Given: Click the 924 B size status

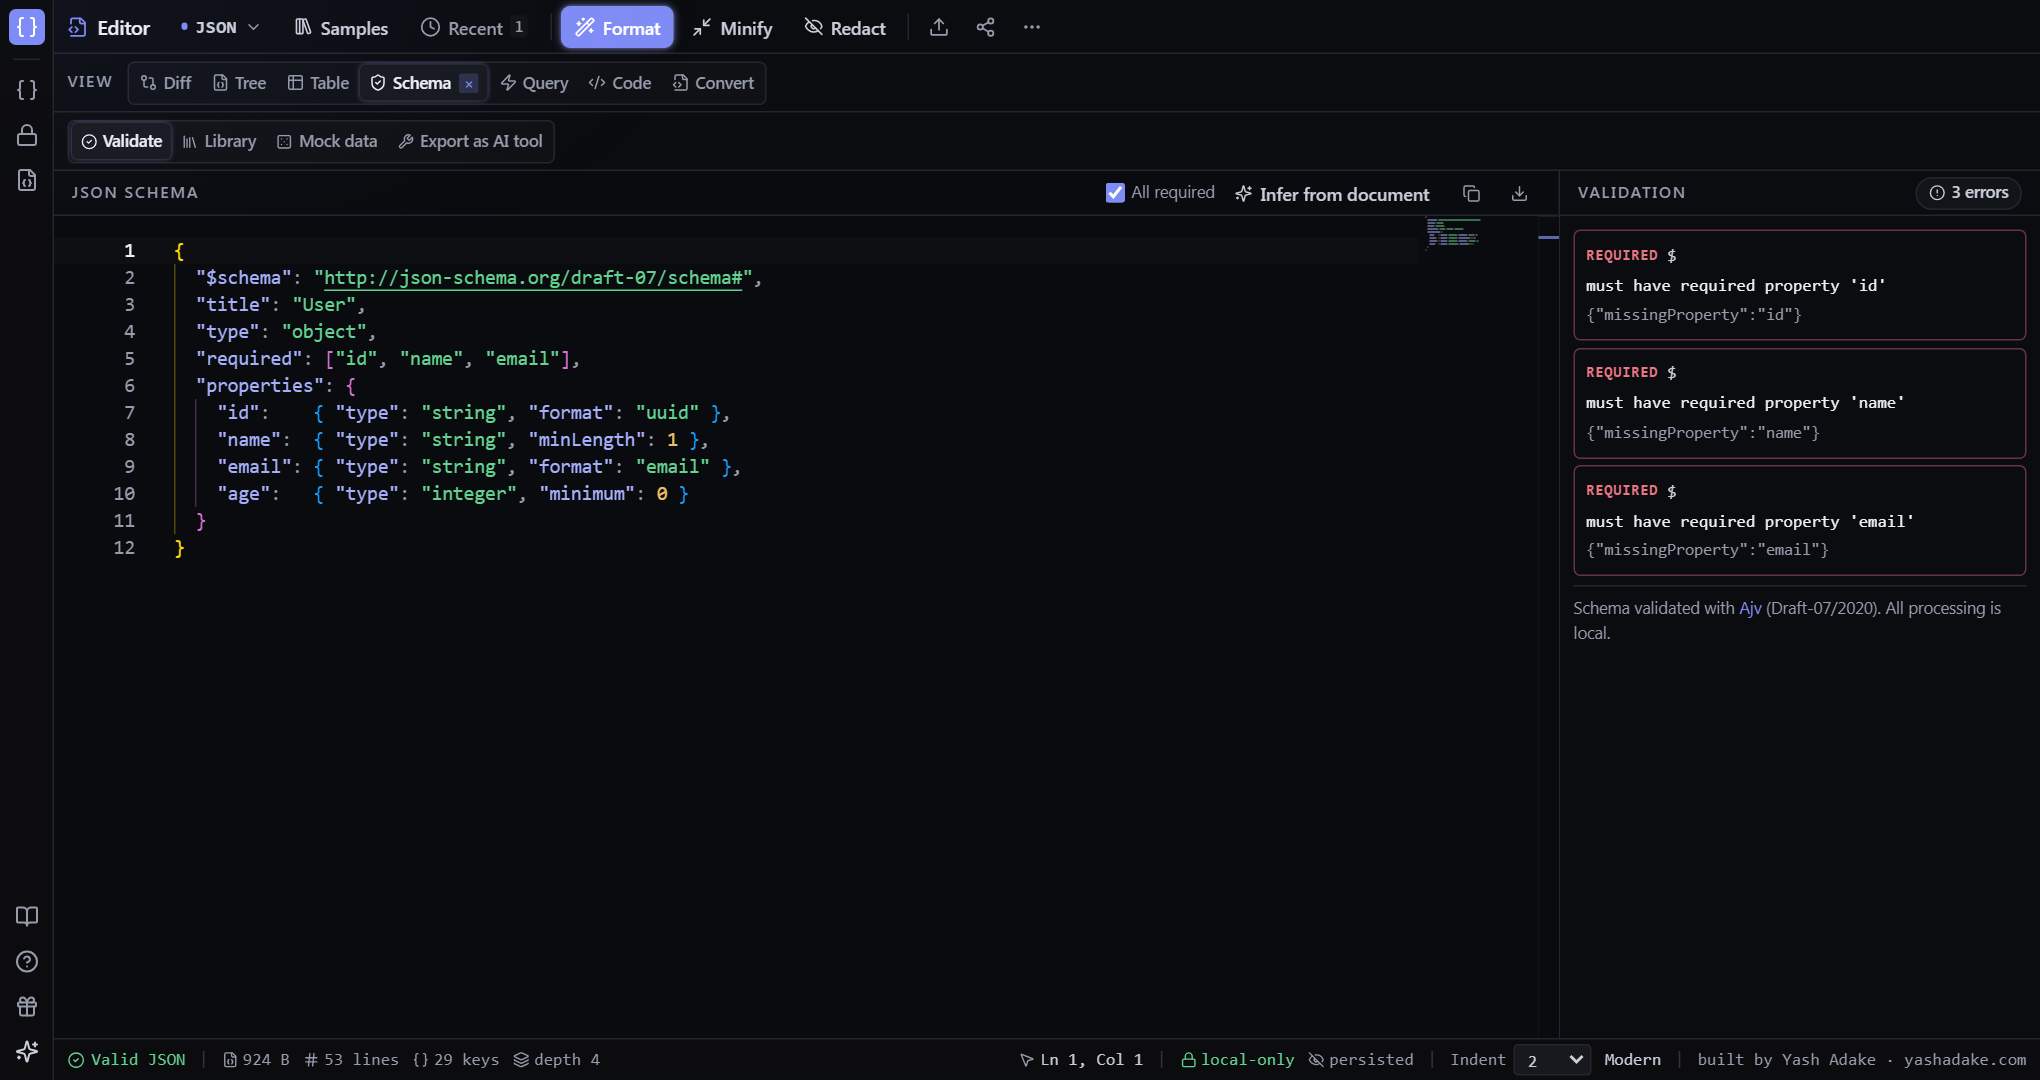Looking at the screenshot, I should tap(256, 1060).
